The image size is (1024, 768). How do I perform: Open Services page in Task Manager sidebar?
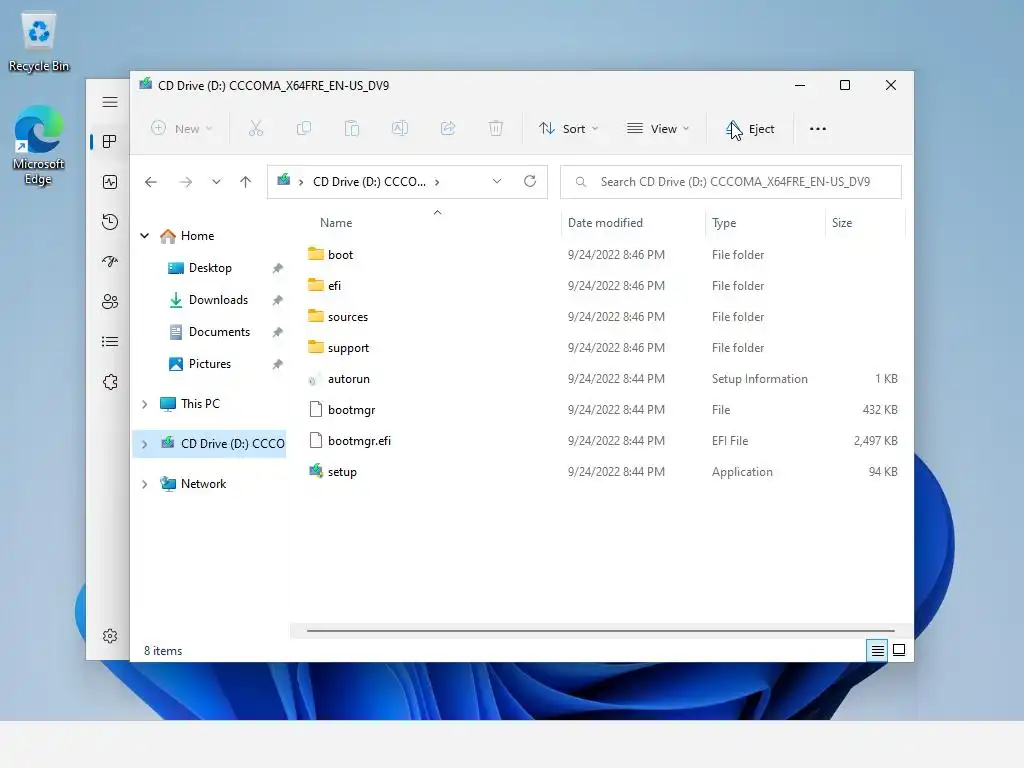110,382
